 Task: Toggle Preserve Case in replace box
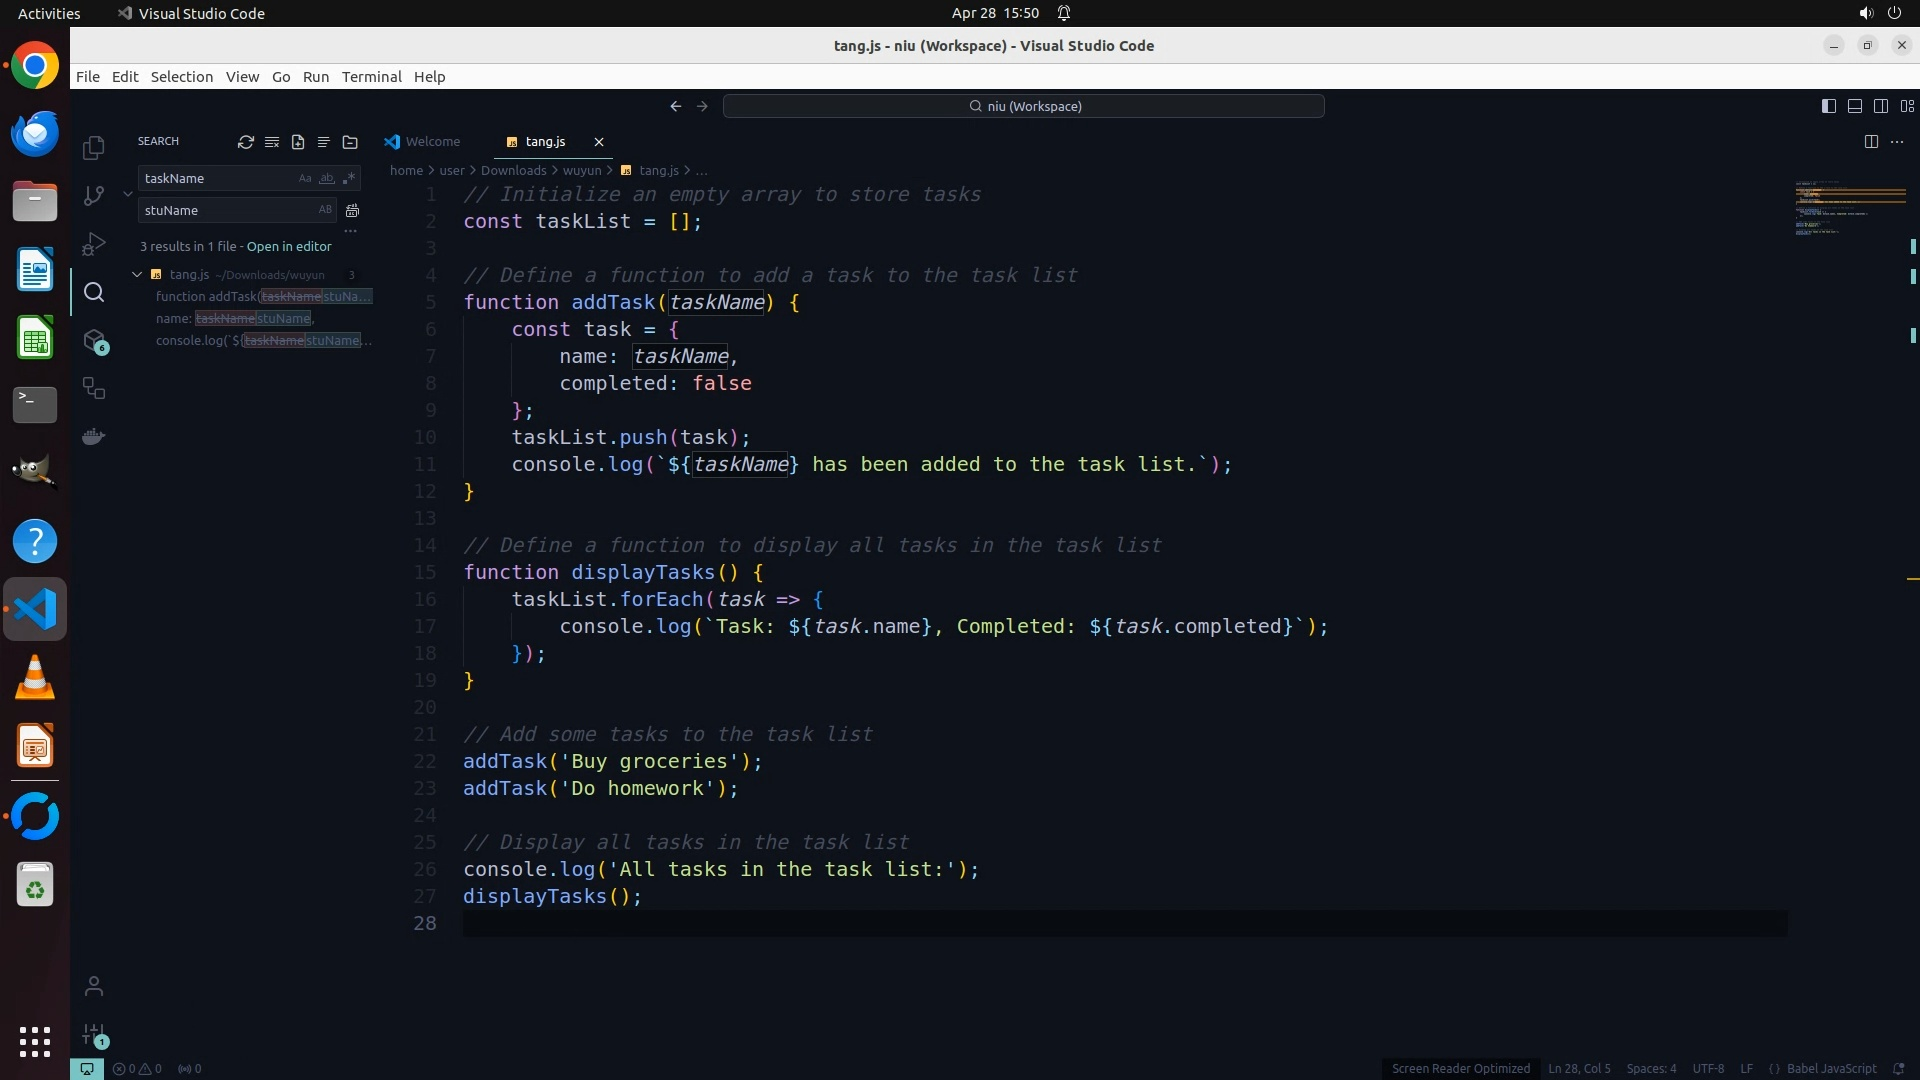(x=325, y=210)
